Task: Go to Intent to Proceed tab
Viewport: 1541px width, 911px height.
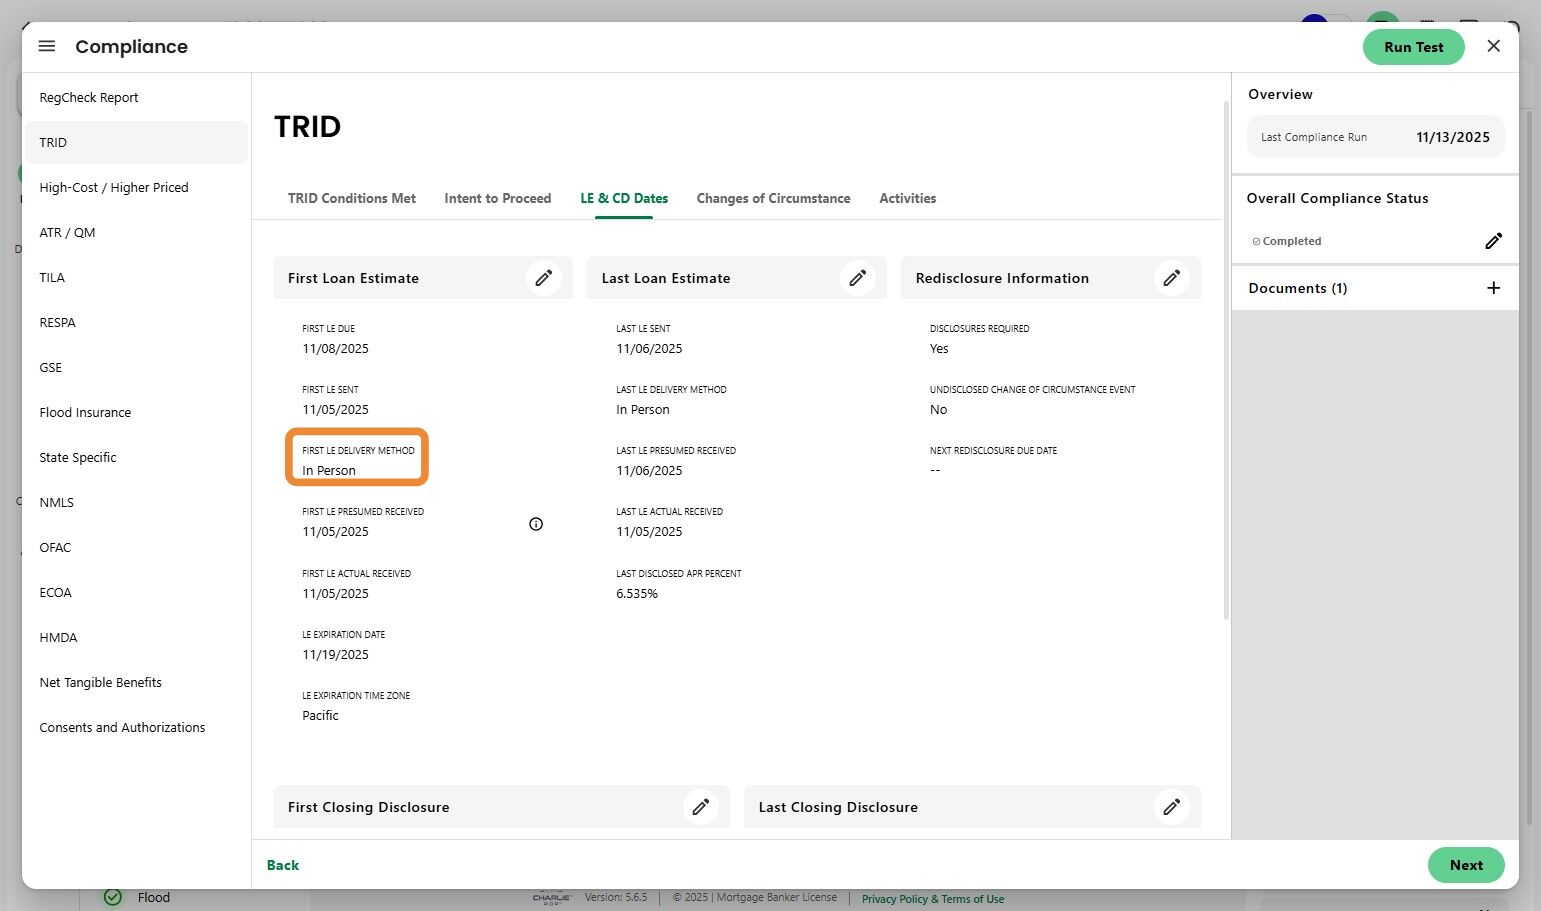Action: [497, 198]
